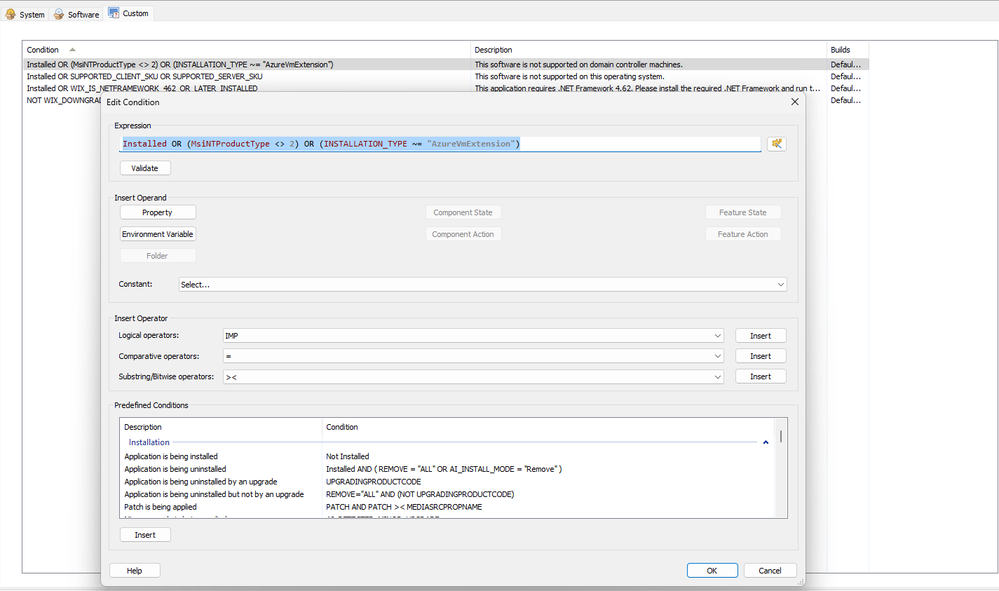The image size is (999, 591).
Task: Select 'Application is being installed' row
Action: point(446,457)
